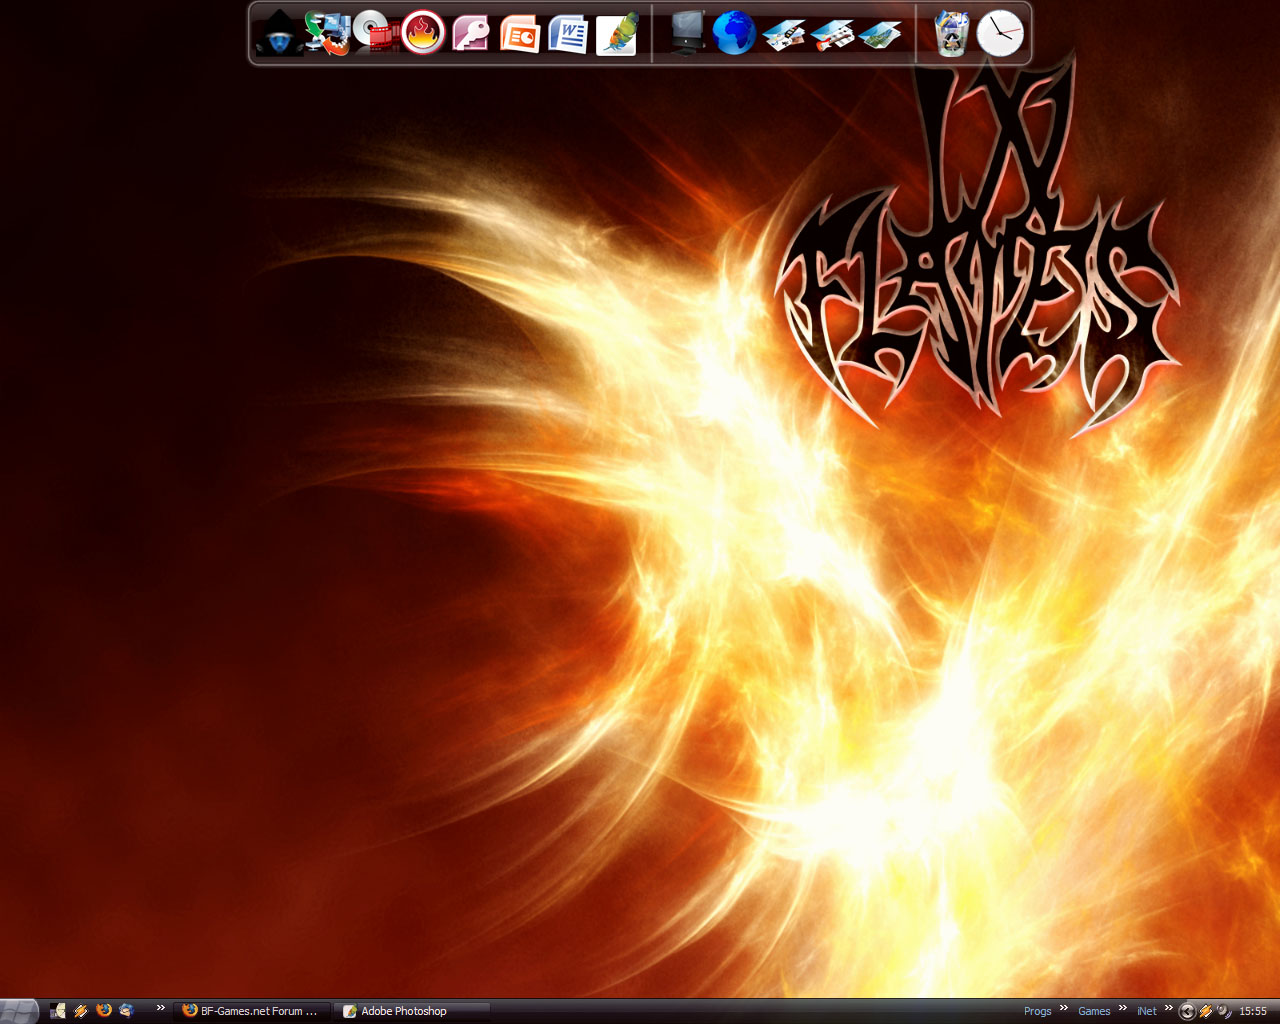Open the Recycle Bin in the dock
Image resolution: width=1280 pixels, height=1024 pixels.
[951, 34]
